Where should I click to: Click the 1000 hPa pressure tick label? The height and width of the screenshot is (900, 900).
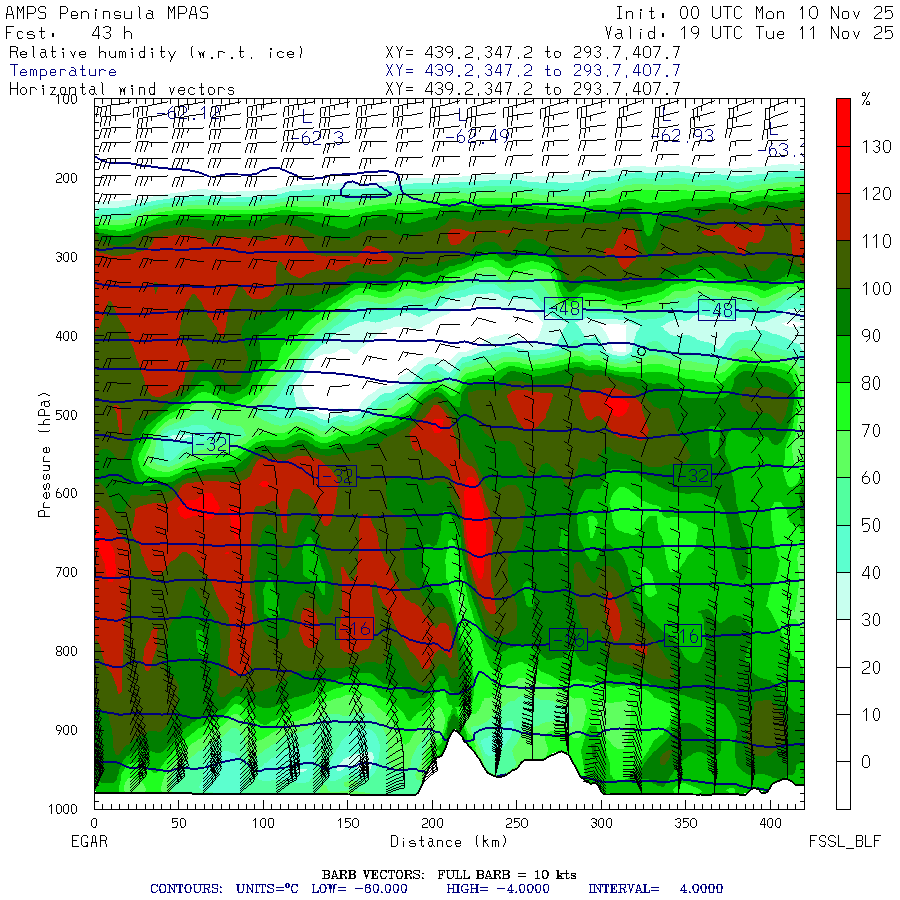(63, 809)
